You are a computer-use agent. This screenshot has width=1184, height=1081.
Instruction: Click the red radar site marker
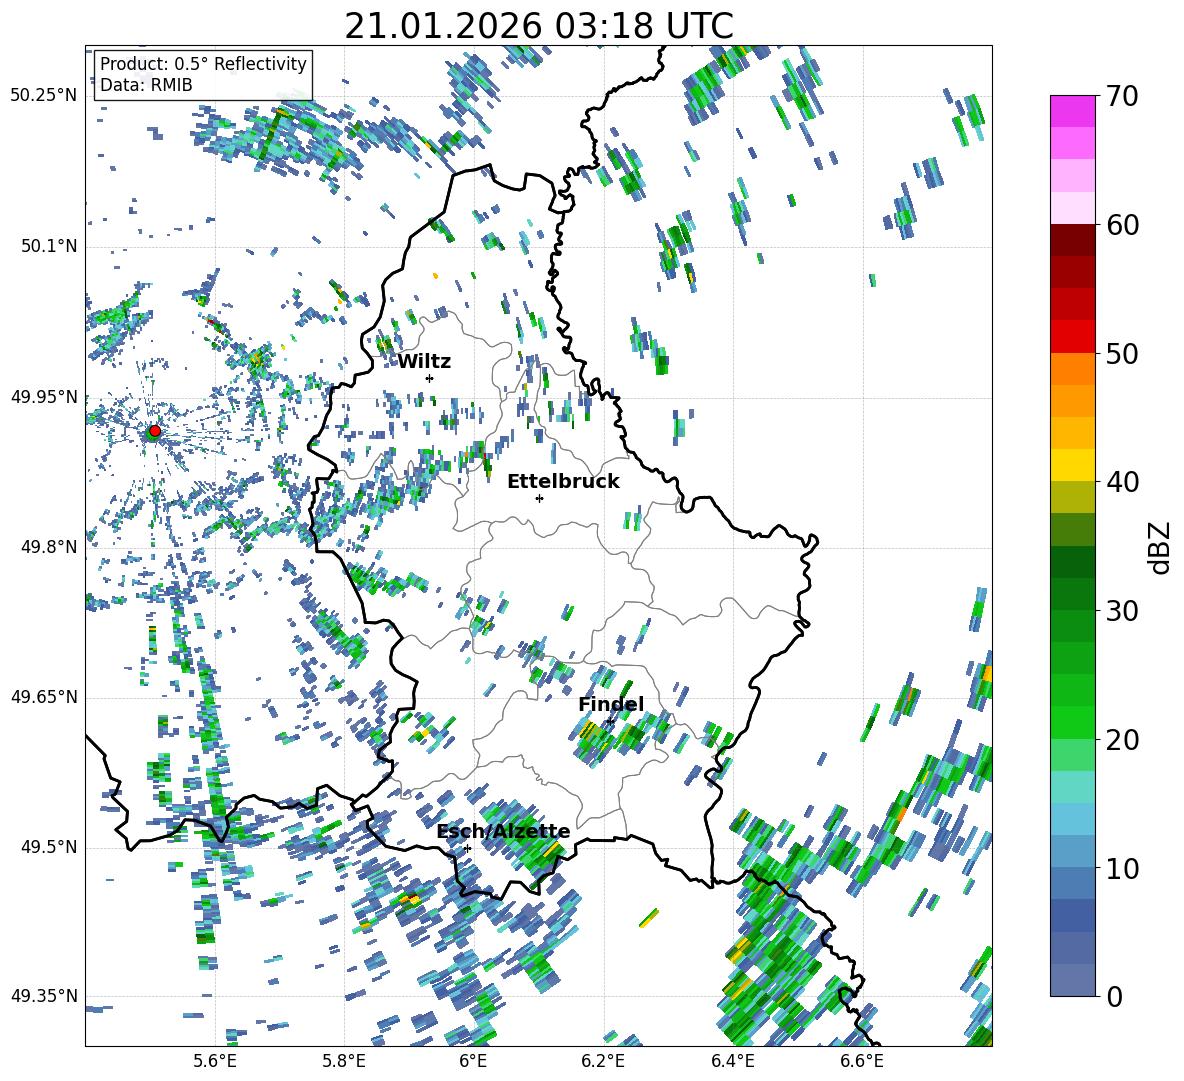[155, 431]
